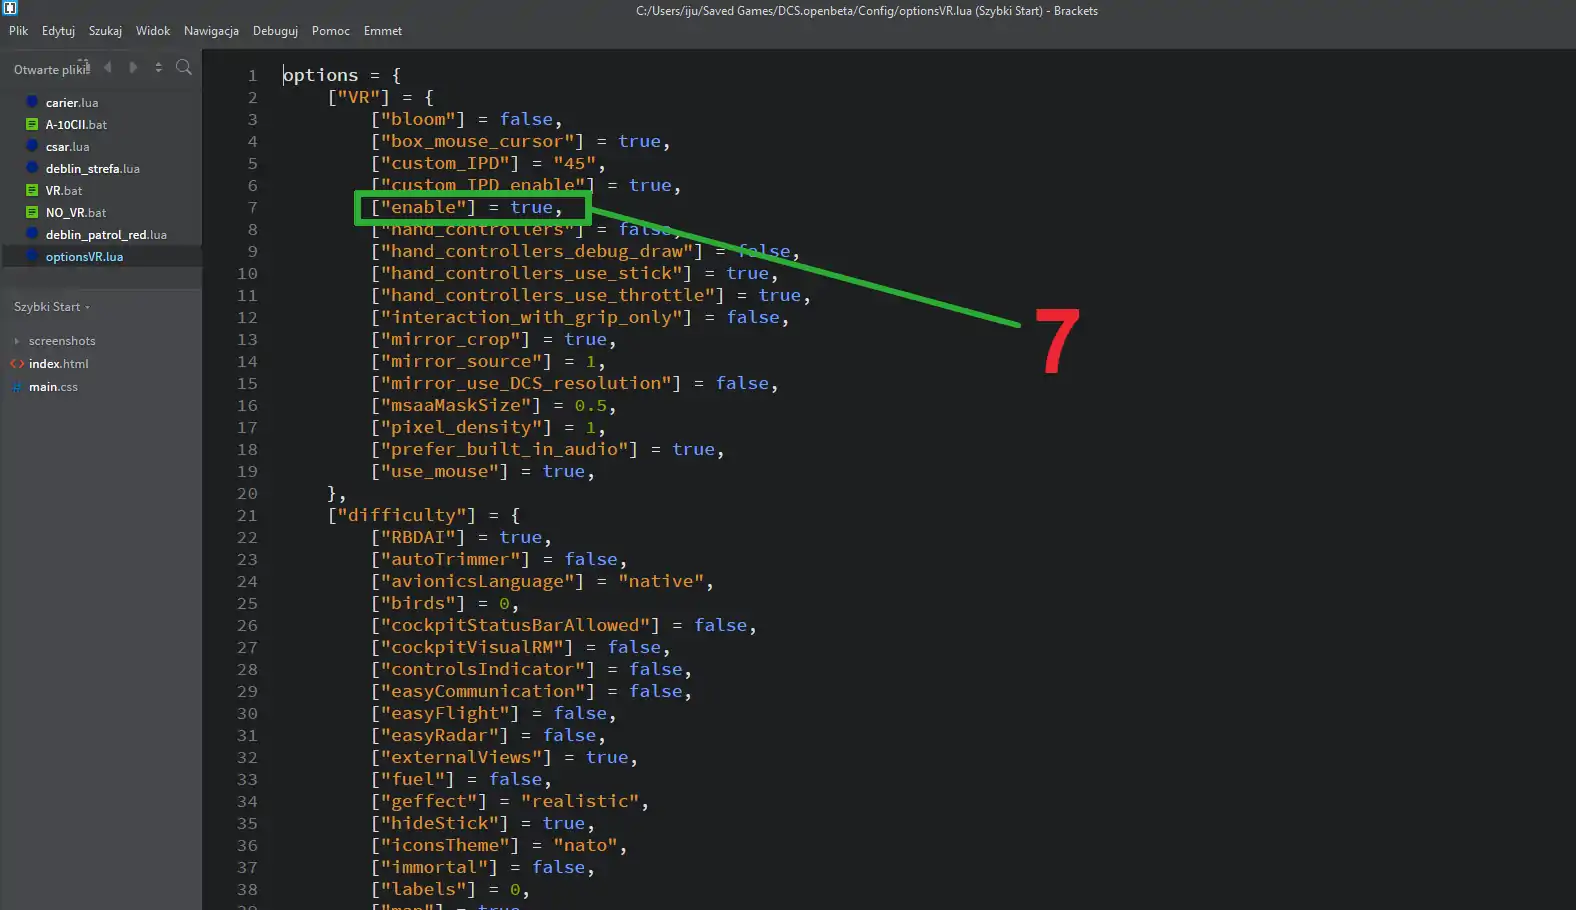1576x910 pixels.
Task: Click the ["difficulty"] key on line 21
Action: tap(401, 515)
